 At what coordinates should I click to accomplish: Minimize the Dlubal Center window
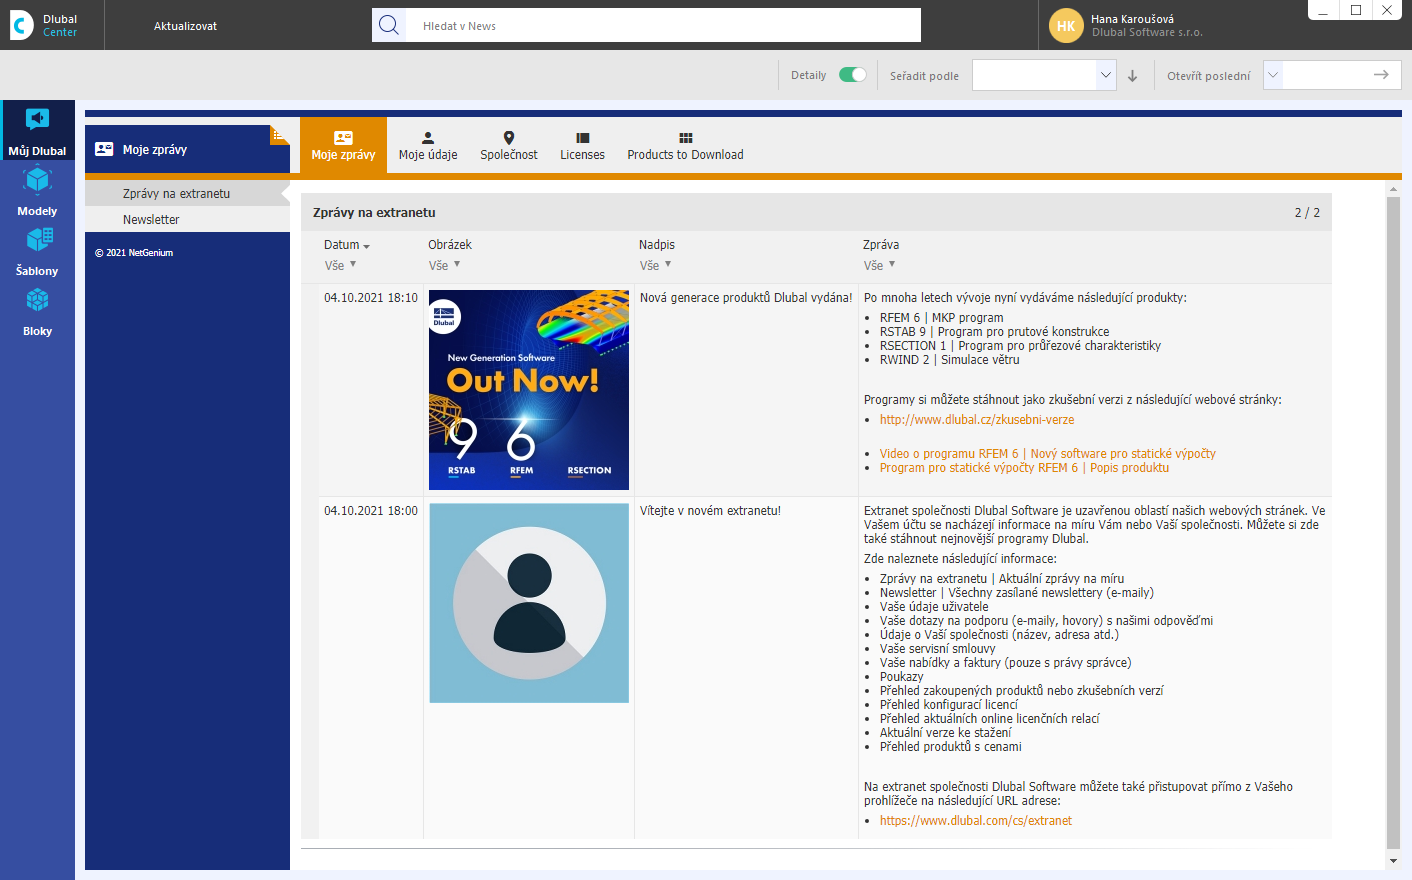(1324, 10)
